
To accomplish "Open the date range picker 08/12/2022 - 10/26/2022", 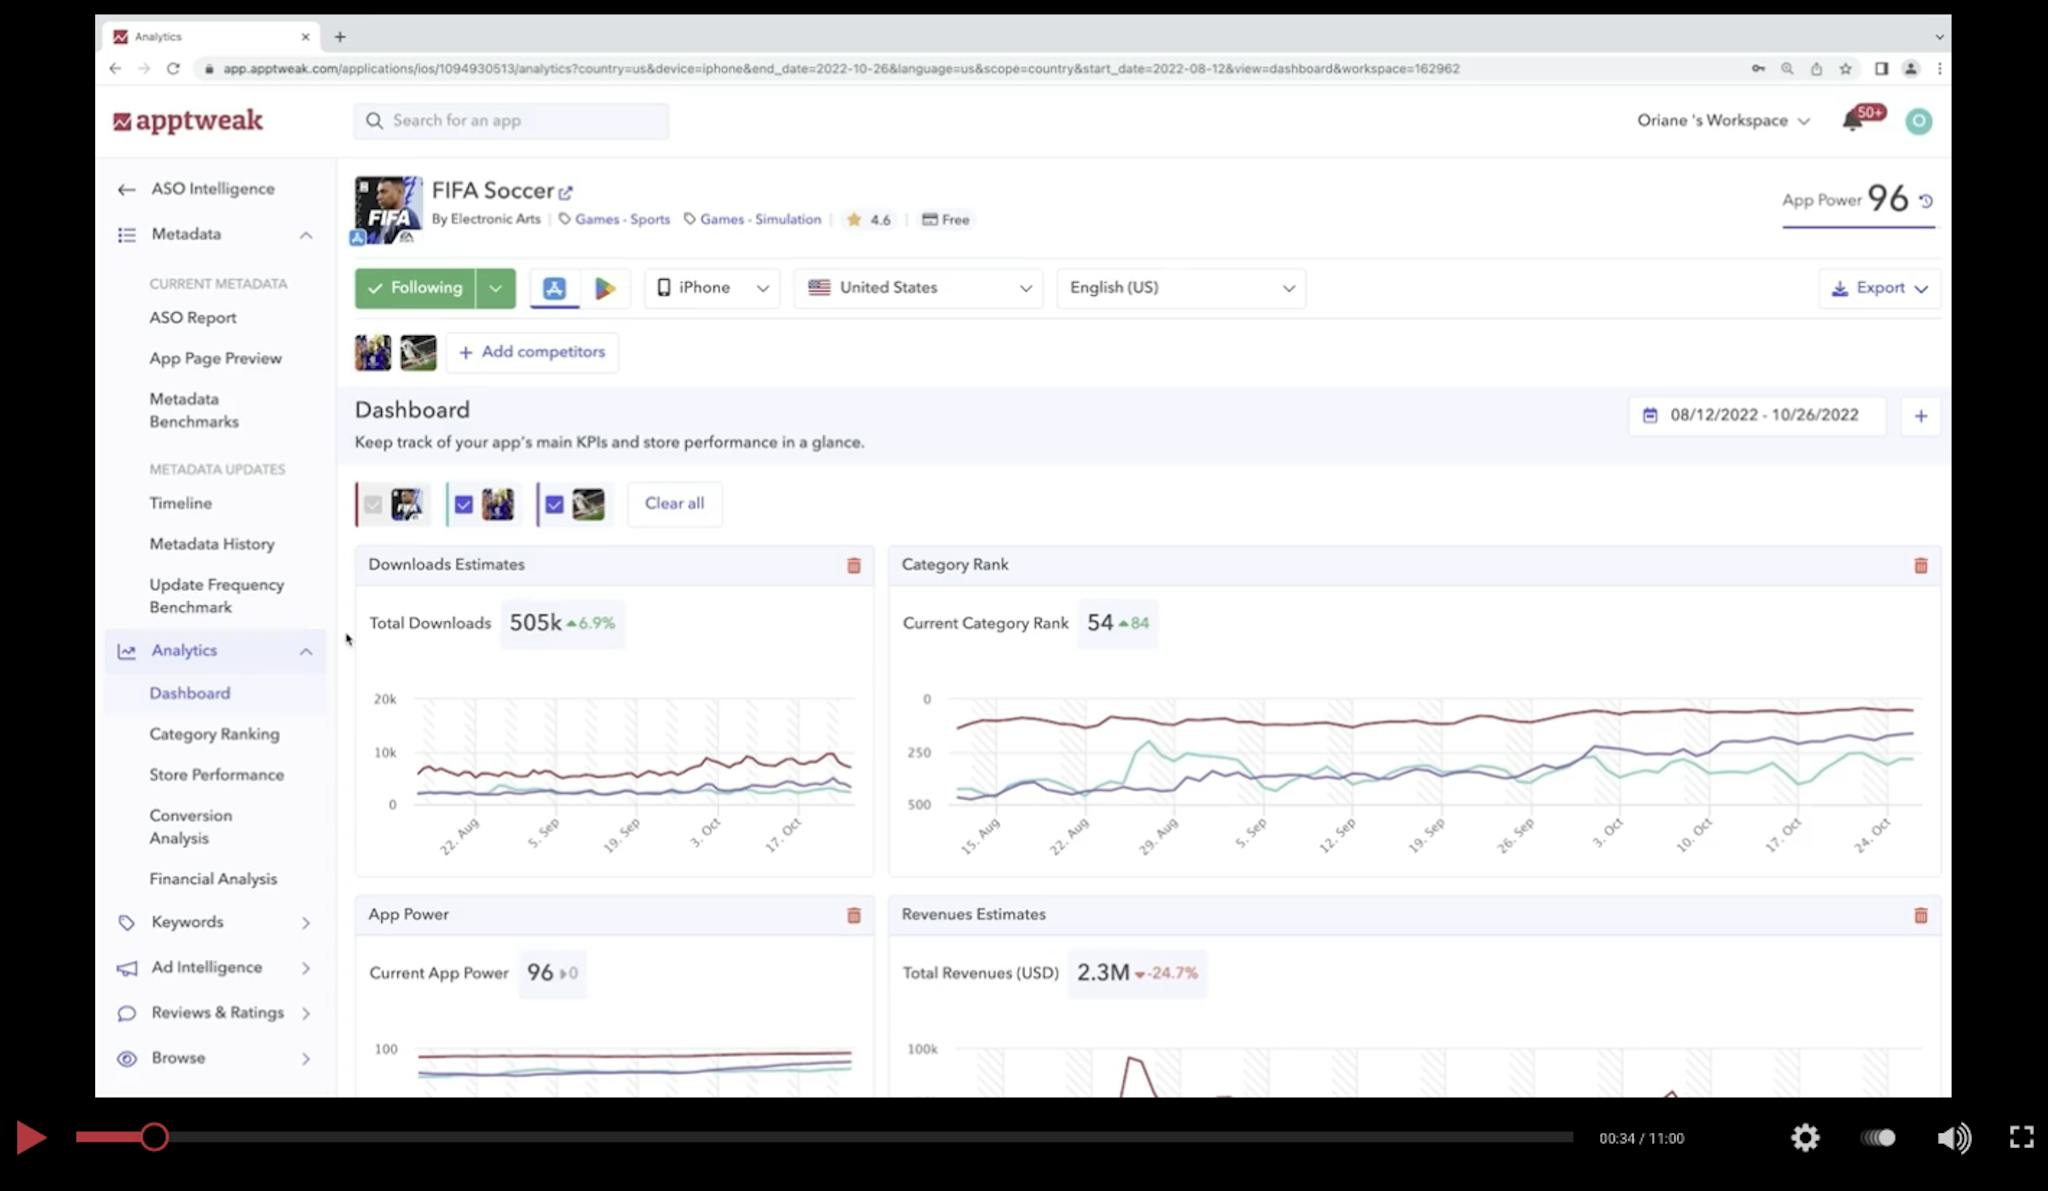I will pyautogui.click(x=1757, y=415).
